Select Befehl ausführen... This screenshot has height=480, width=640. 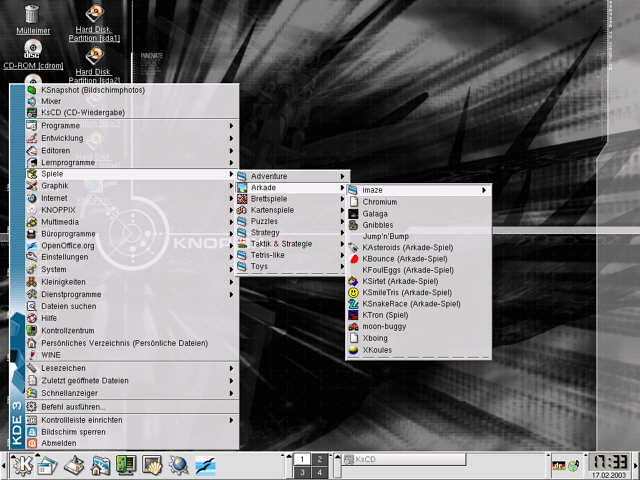(x=131, y=407)
